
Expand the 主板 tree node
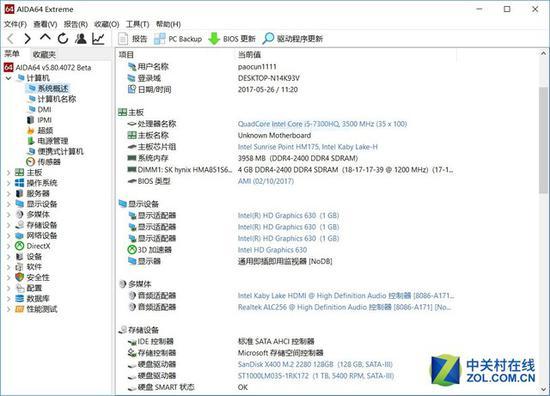coord(9,173)
